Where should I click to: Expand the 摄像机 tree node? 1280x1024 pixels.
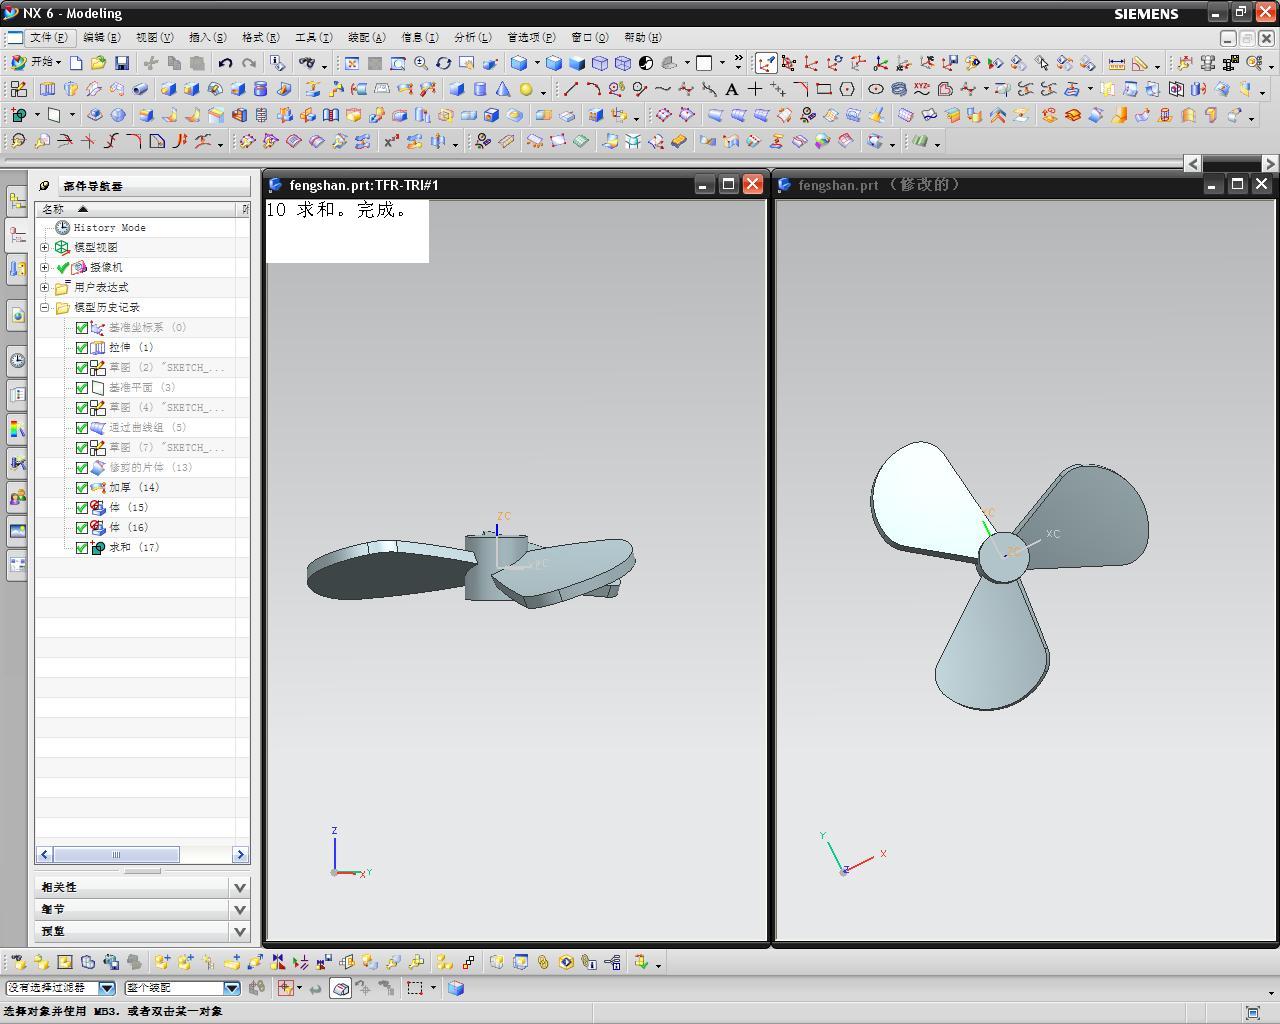(45, 267)
